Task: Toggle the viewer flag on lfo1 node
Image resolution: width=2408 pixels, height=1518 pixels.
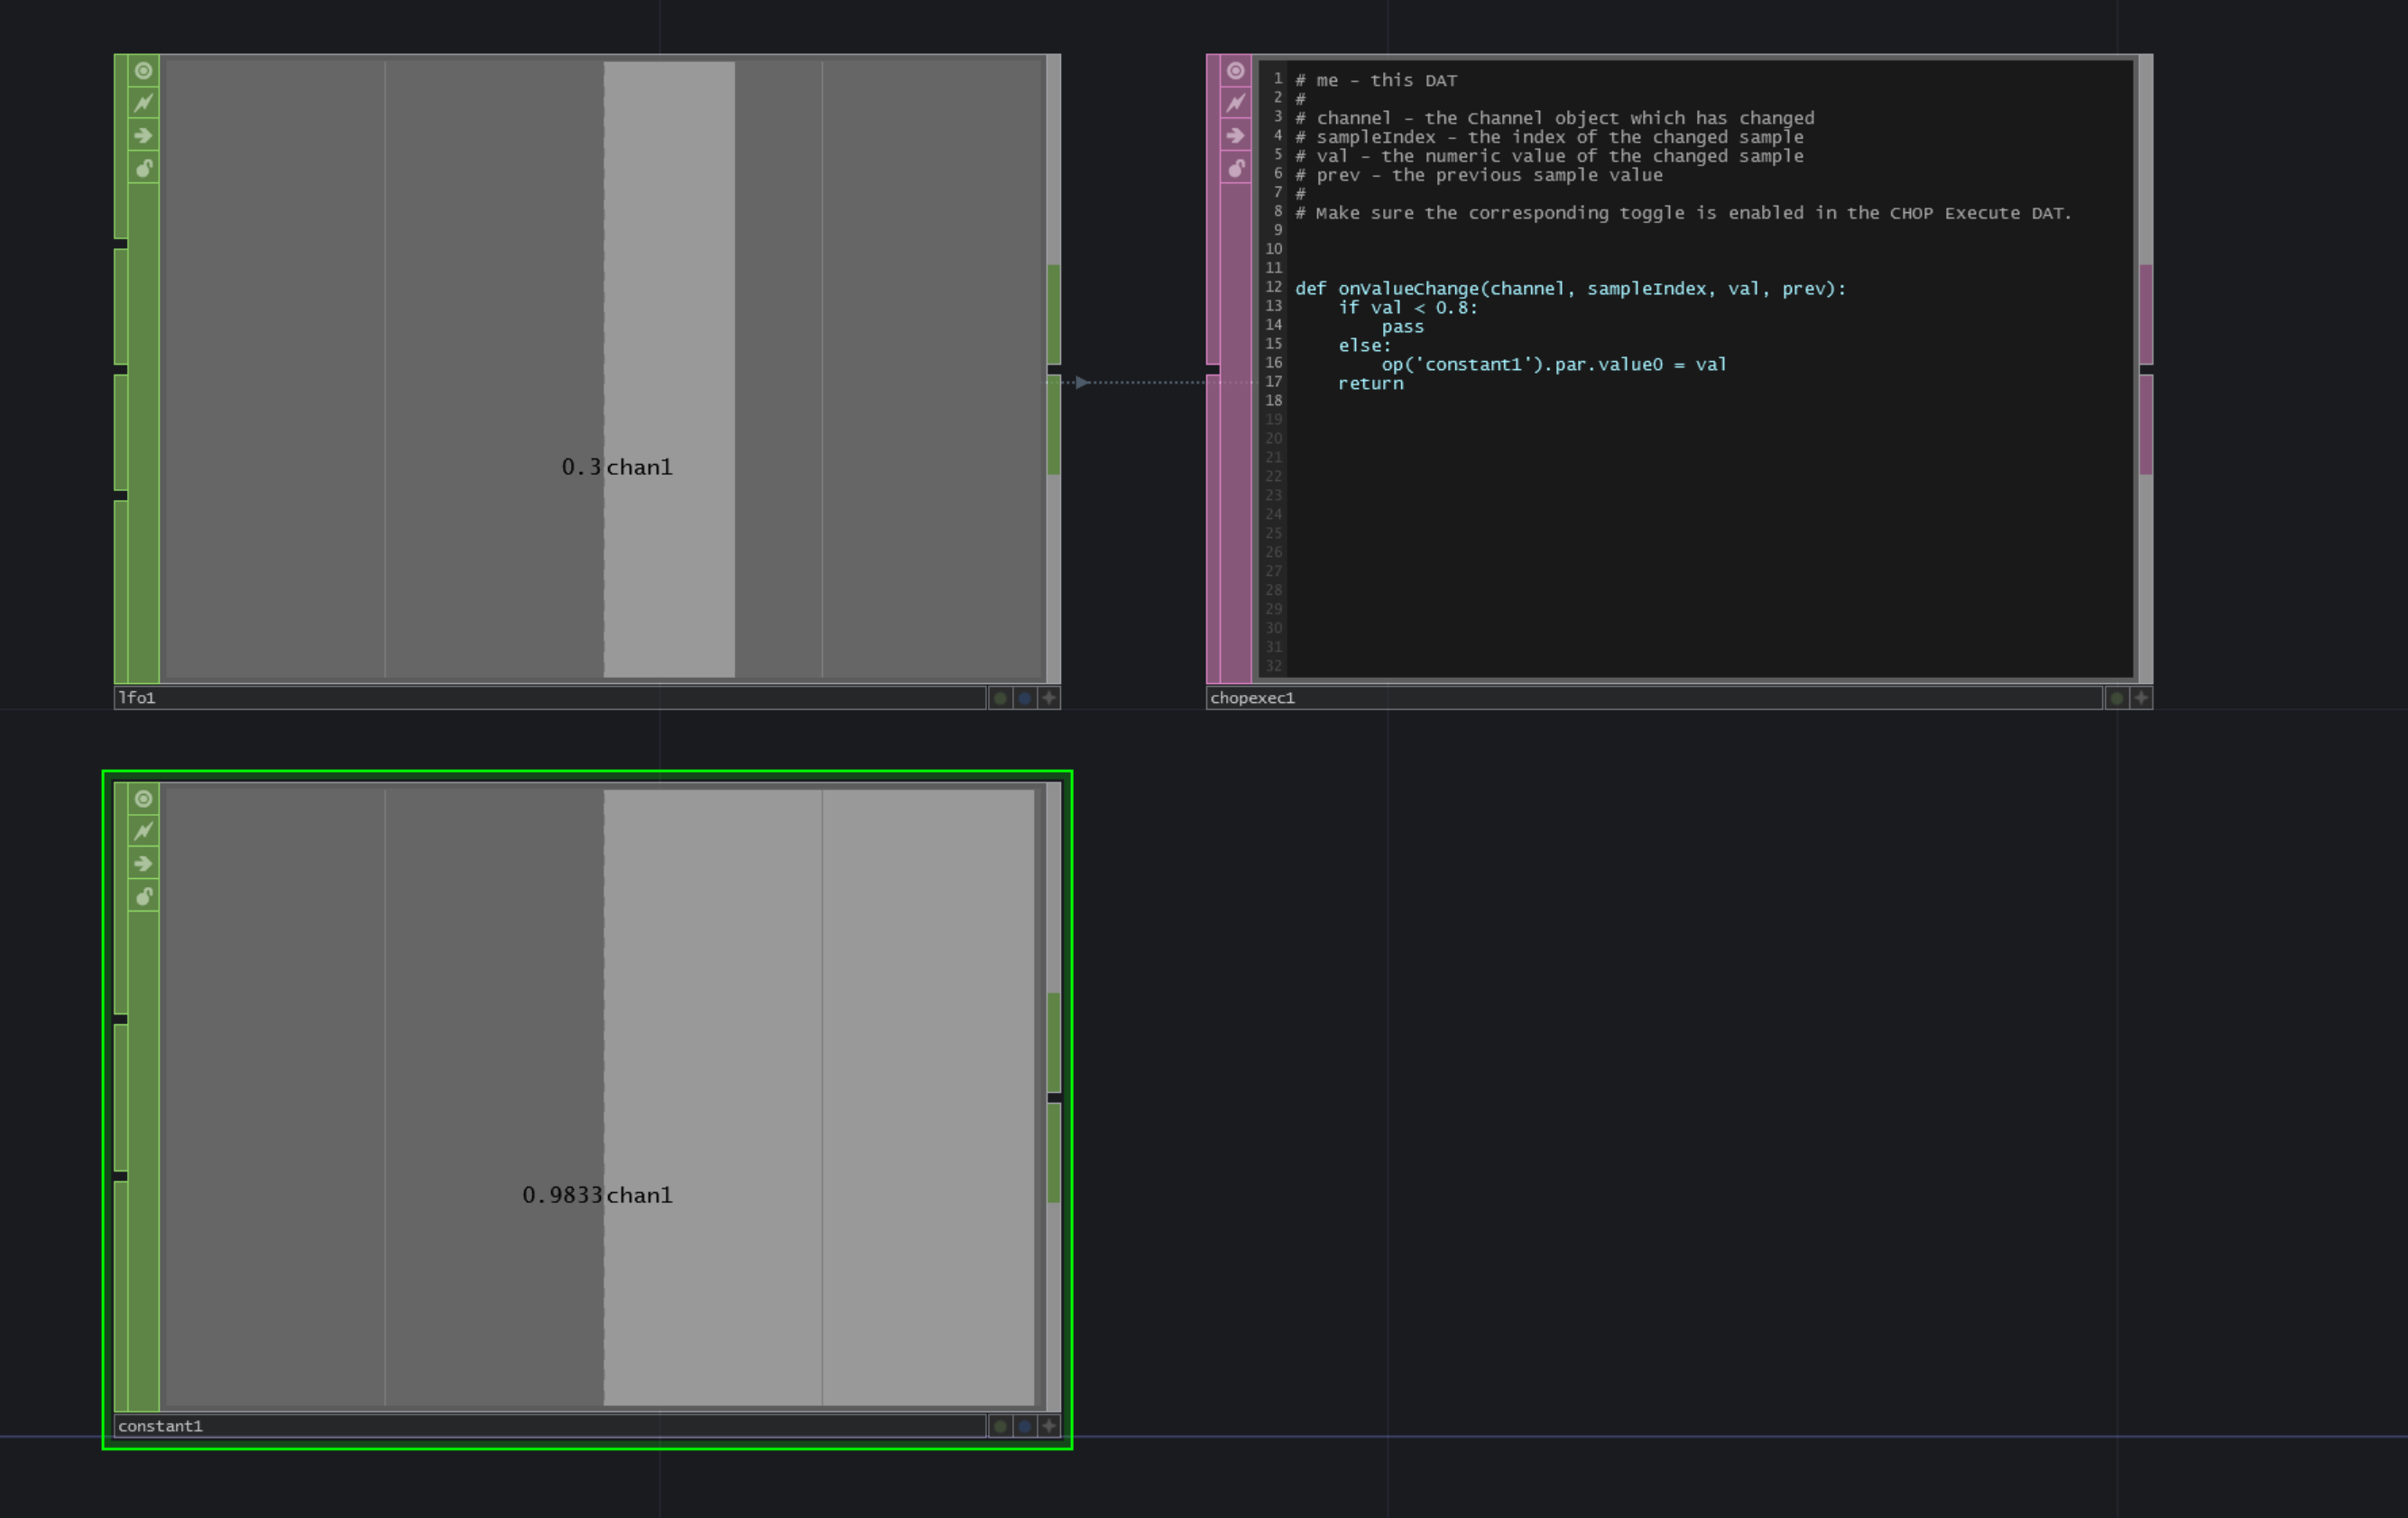Action: click(144, 71)
